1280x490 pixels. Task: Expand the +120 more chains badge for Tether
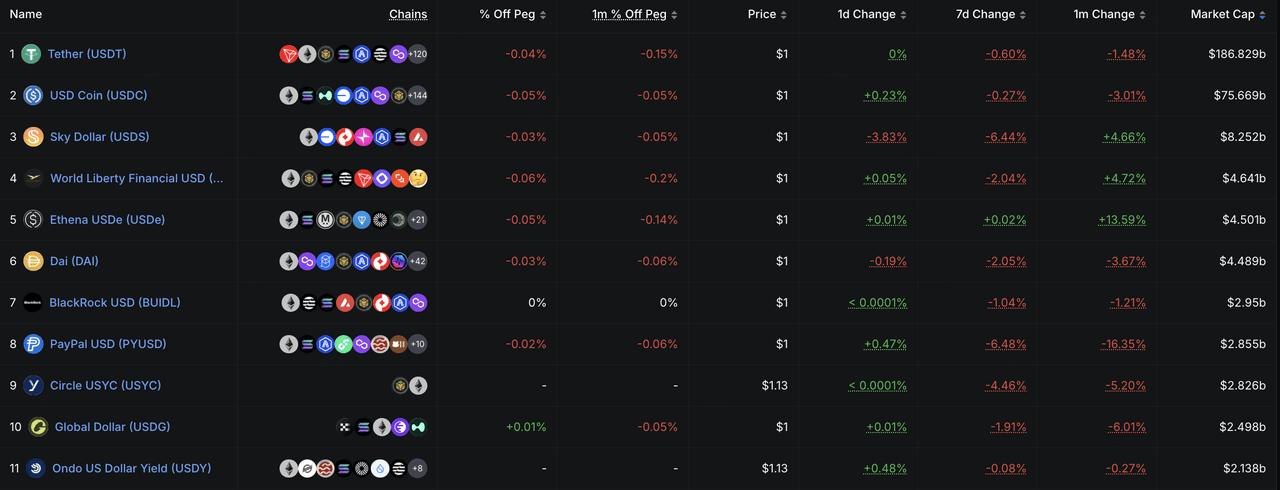[x=418, y=54]
